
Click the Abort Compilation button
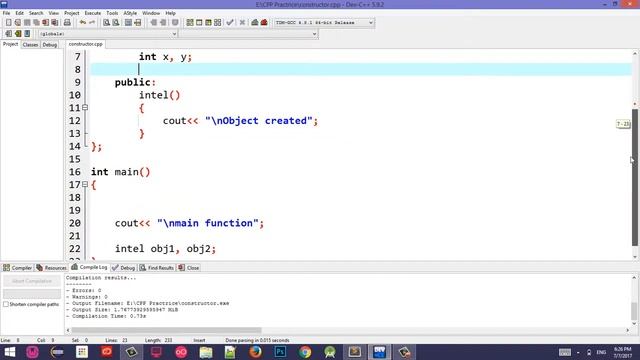coord(32,281)
